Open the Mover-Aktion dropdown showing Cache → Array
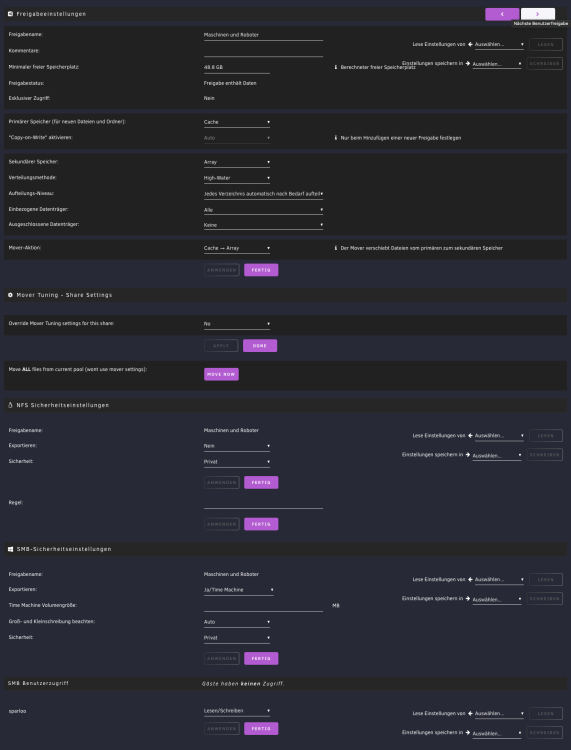Image resolution: width=571 pixels, height=750 pixels. pyautogui.click(x=237, y=249)
